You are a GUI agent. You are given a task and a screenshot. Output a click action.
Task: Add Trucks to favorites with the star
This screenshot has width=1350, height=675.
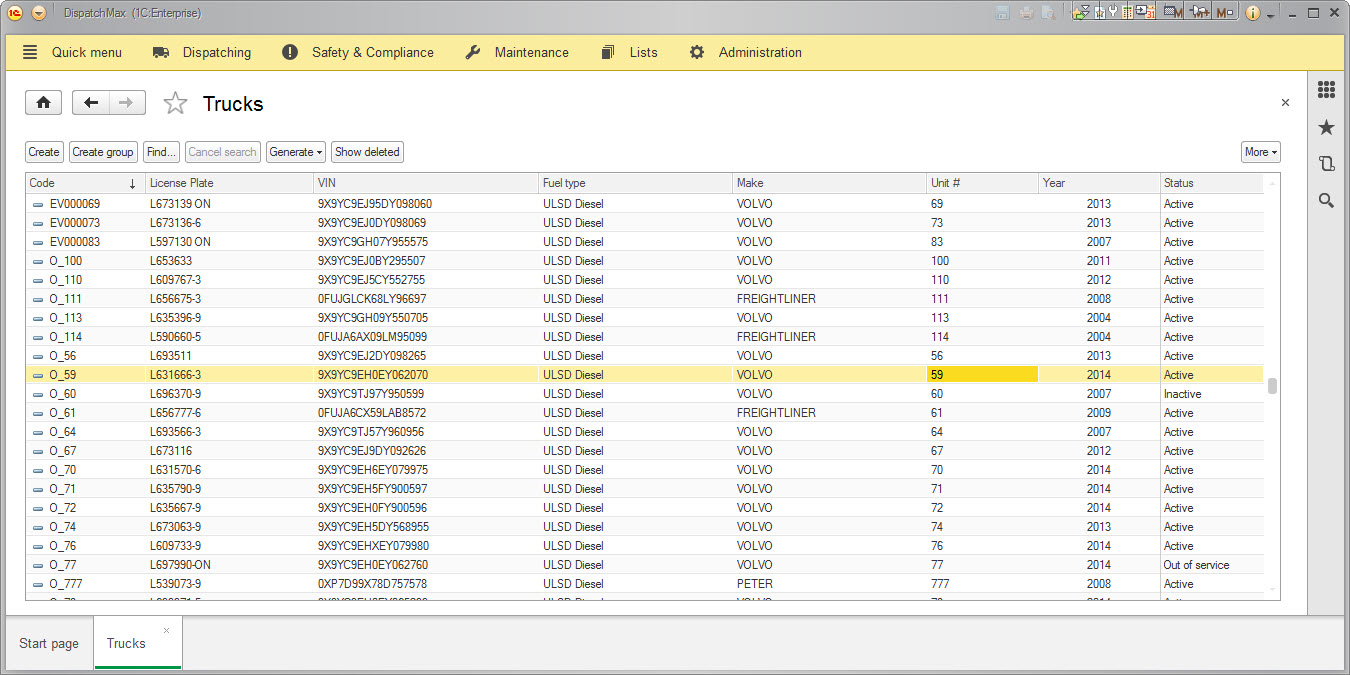[175, 104]
